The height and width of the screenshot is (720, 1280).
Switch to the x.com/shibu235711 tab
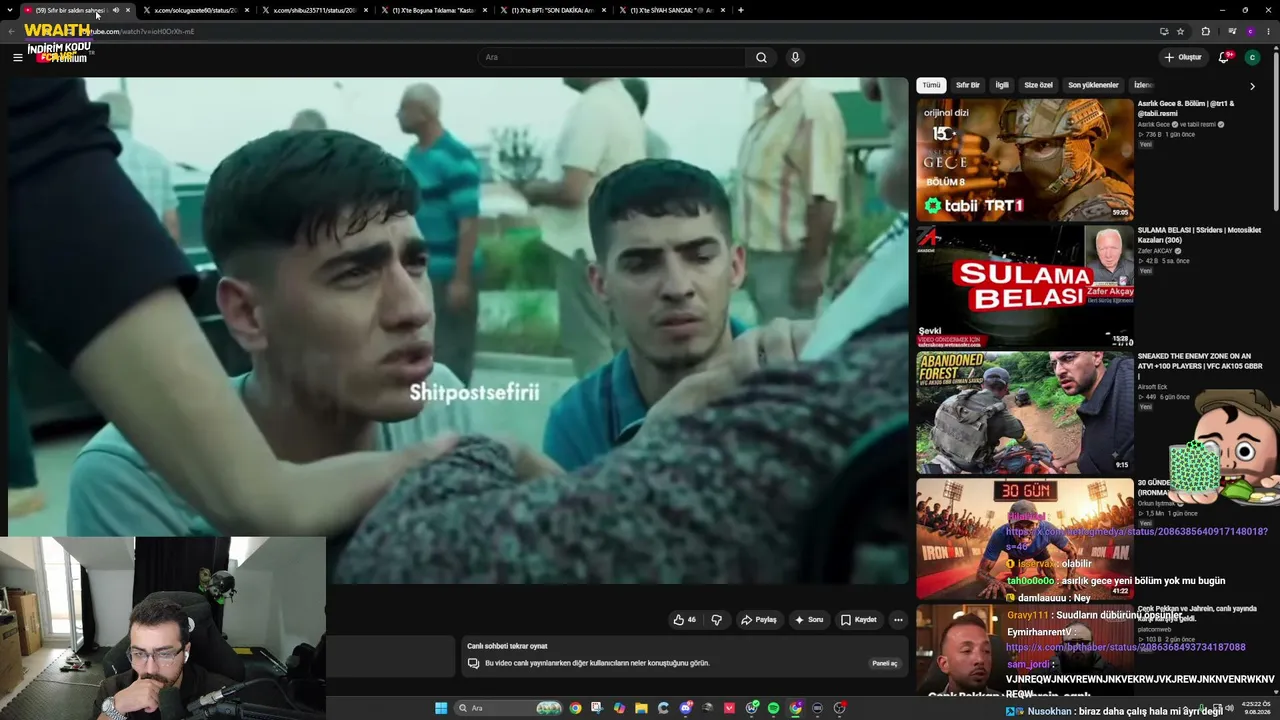click(x=314, y=10)
